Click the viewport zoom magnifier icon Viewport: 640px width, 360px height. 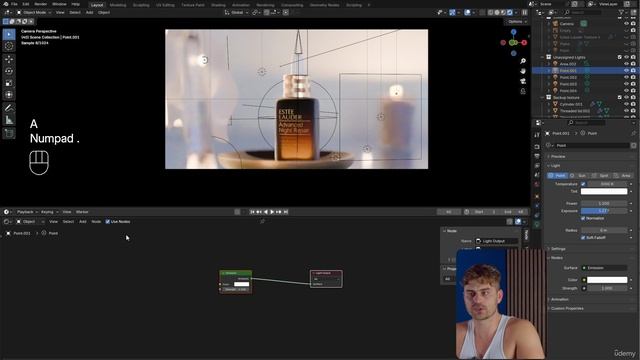tap(523, 61)
